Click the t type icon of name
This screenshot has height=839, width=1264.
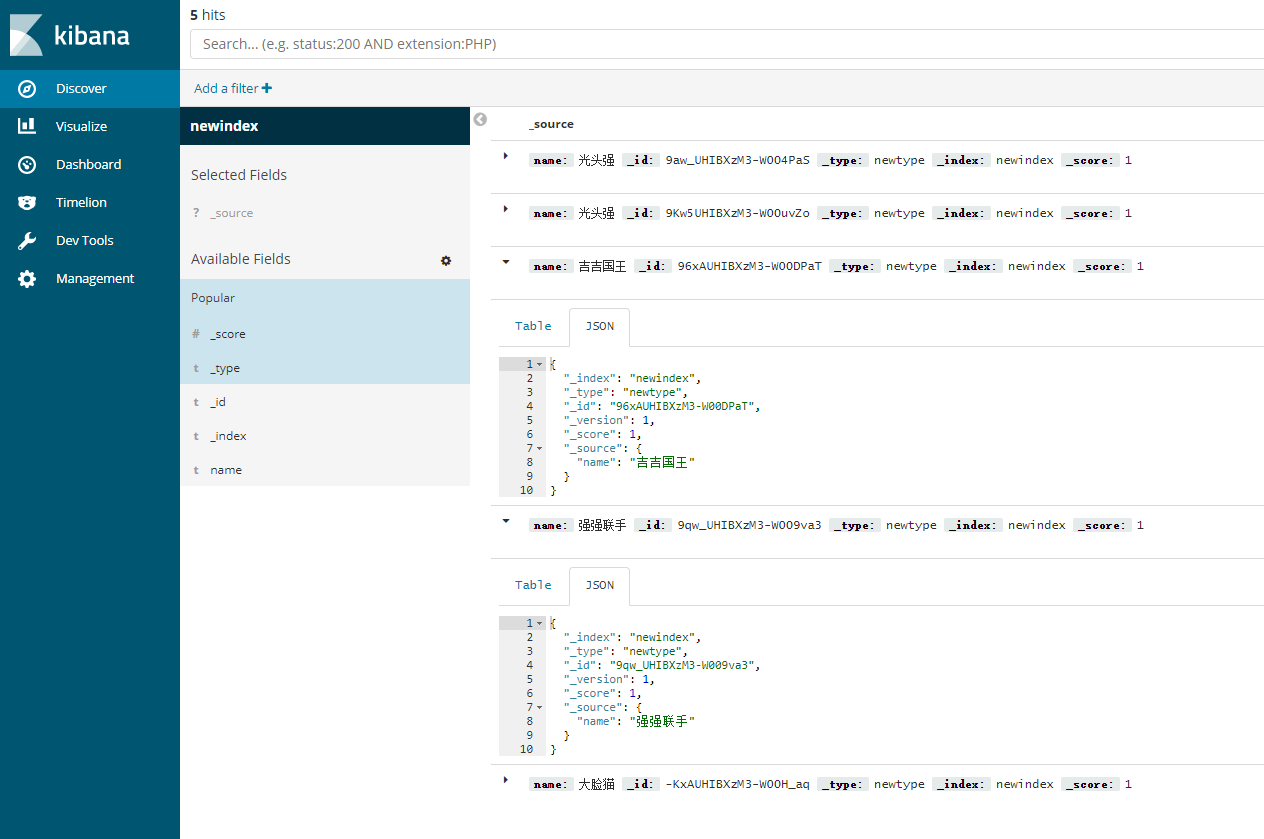click(196, 470)
